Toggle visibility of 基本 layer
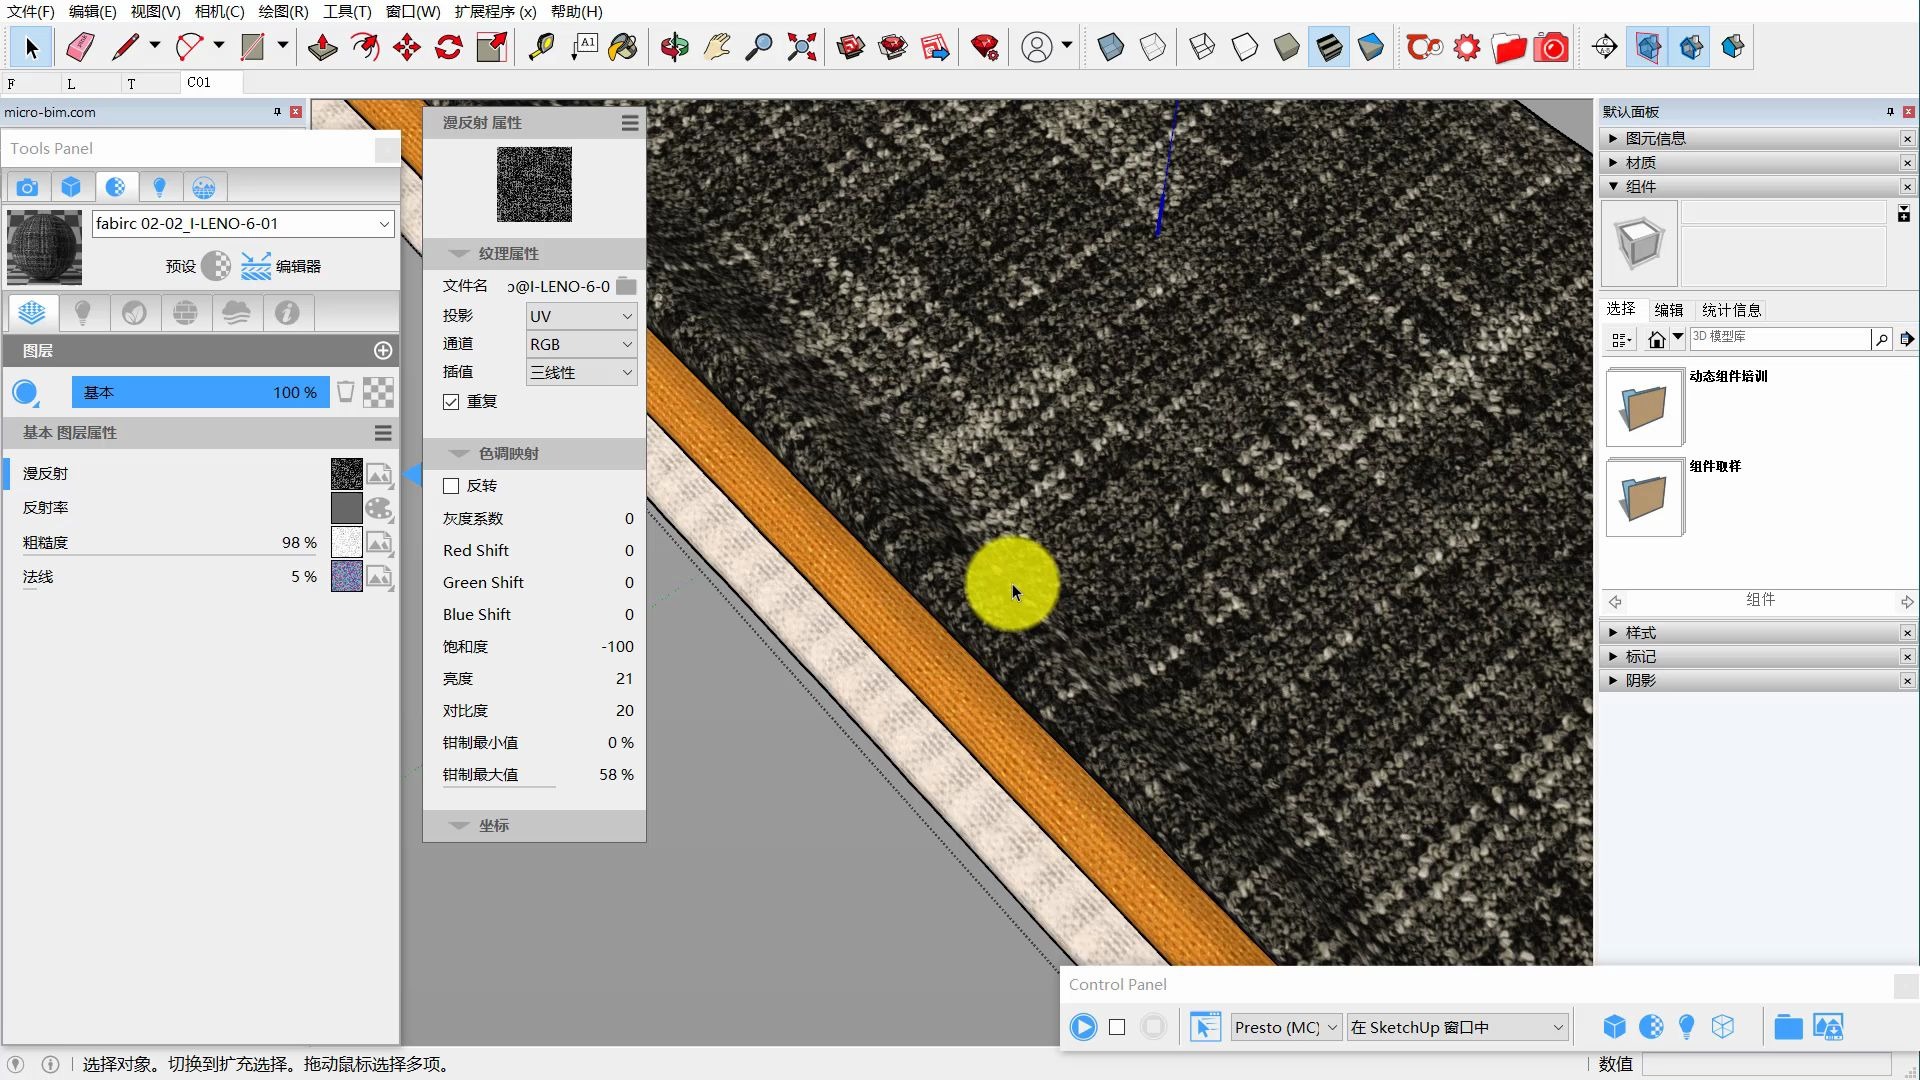The width and height of the screenshot is (1920, 1080). (26, 392)
